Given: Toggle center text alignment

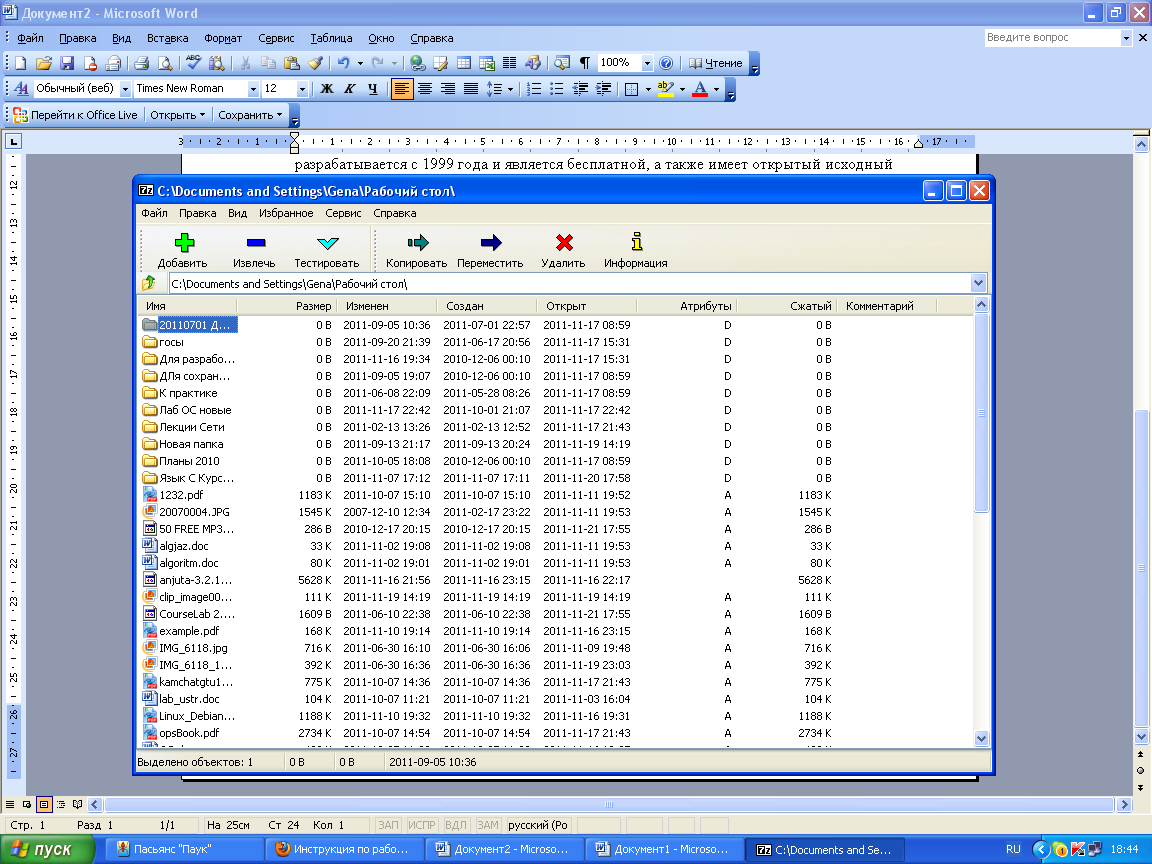Looking at the screenshot, I should 425,89.
